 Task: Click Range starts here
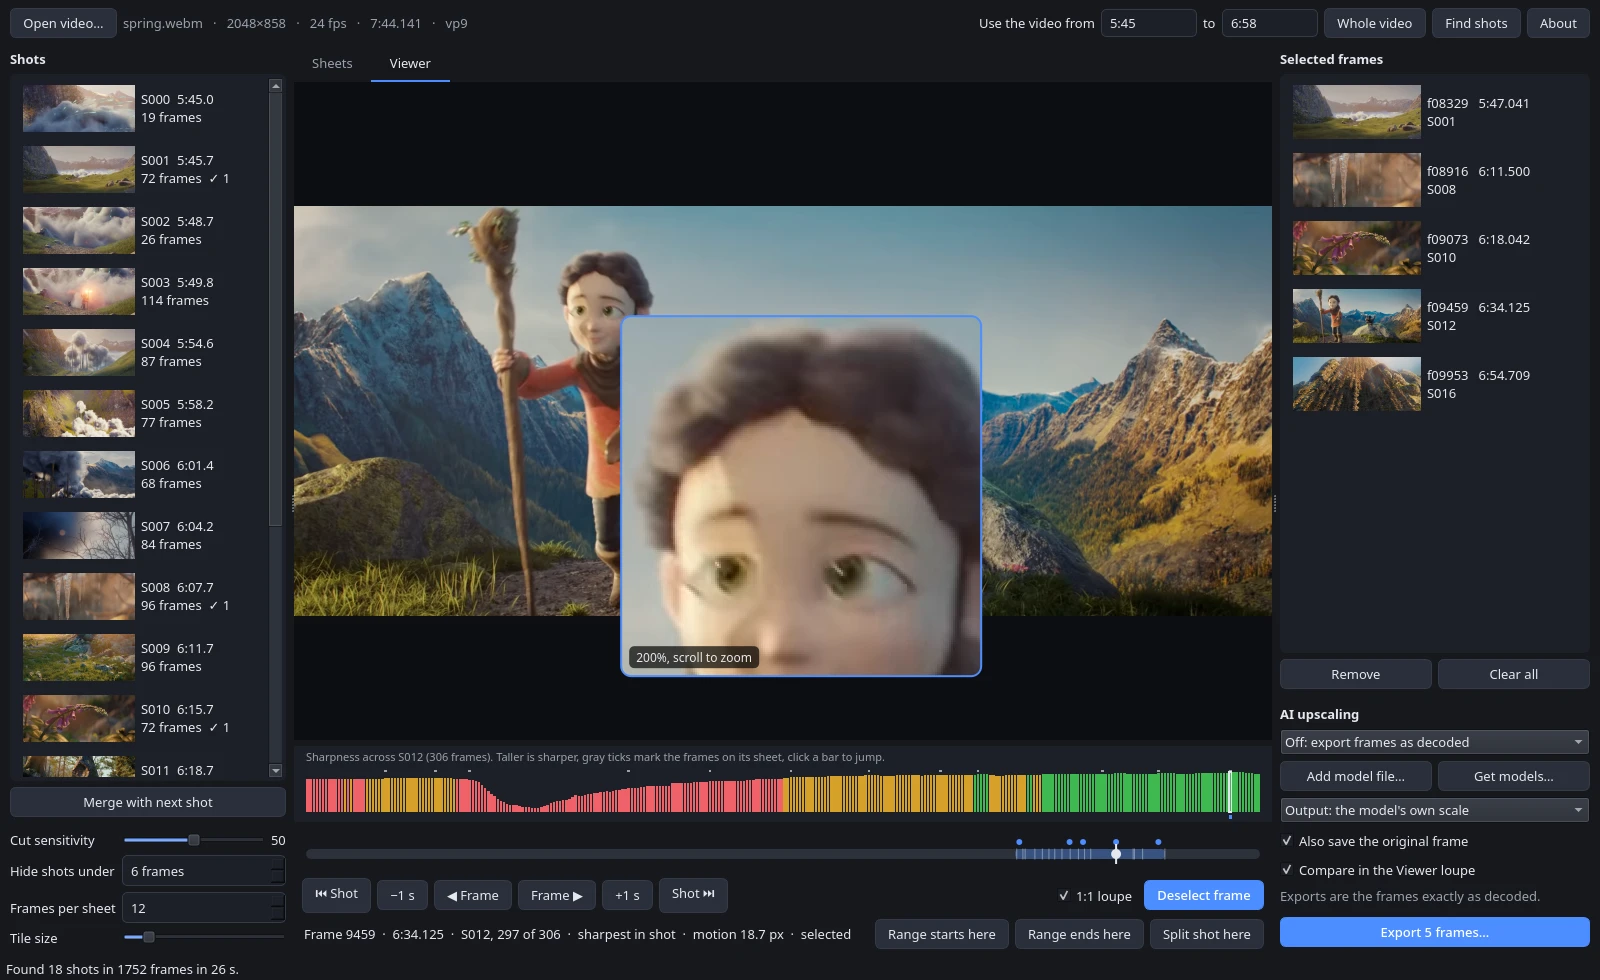pyautogui.click(x=942, y=934)
